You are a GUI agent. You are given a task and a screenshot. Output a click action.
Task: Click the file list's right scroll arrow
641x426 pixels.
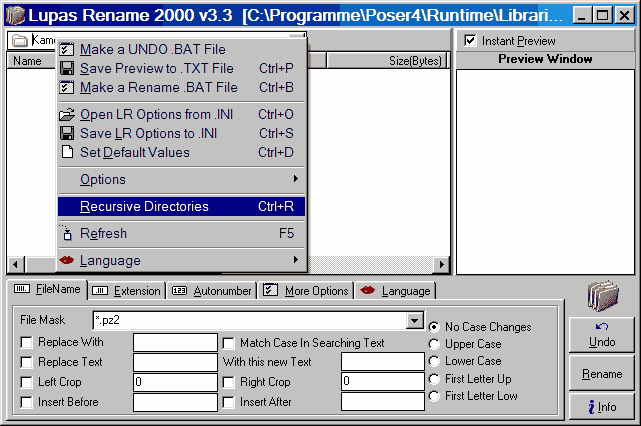coord(442,264)
